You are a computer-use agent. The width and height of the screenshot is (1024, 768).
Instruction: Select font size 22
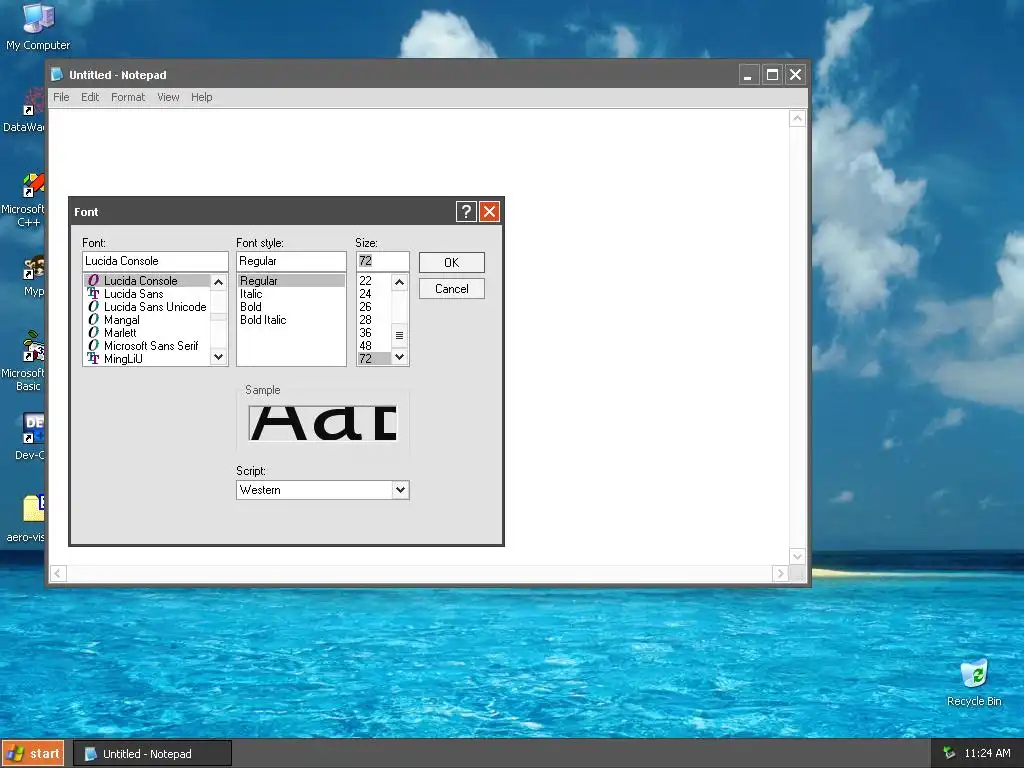[374, 281]
